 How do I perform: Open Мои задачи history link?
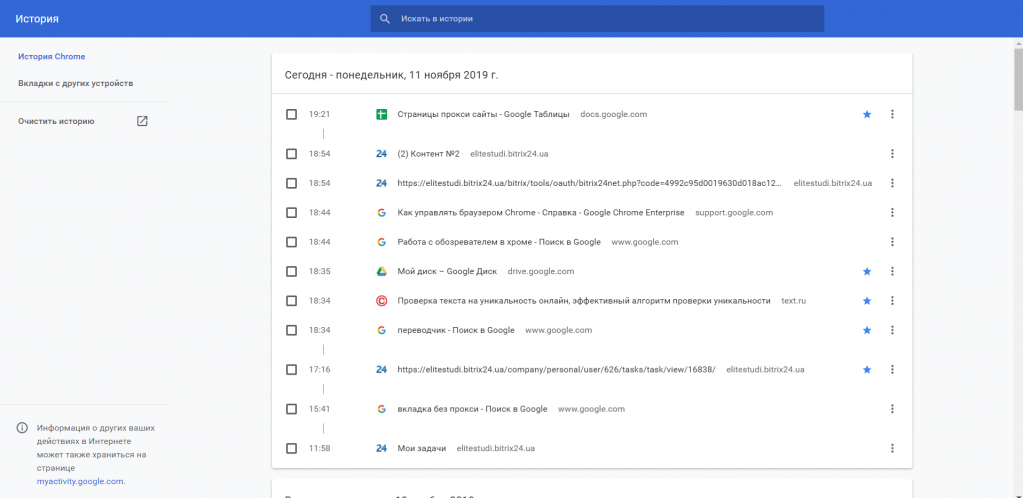(421, 448)
